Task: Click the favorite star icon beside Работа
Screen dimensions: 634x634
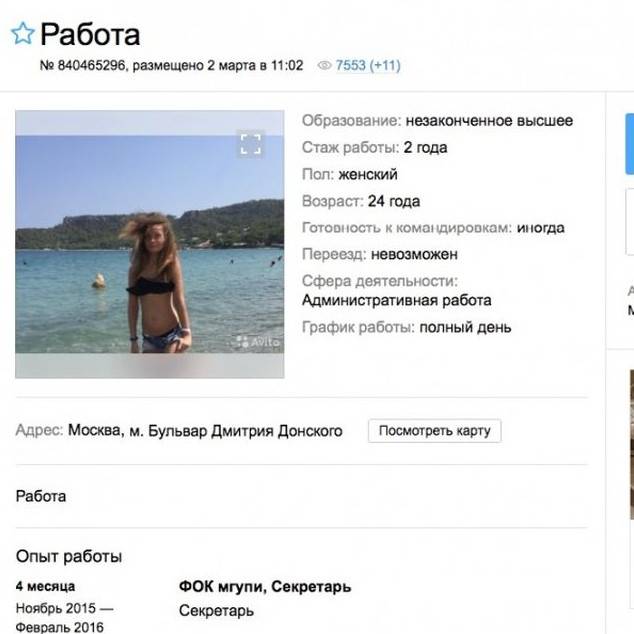Action: pyautogui.click(x=22, y=35)
